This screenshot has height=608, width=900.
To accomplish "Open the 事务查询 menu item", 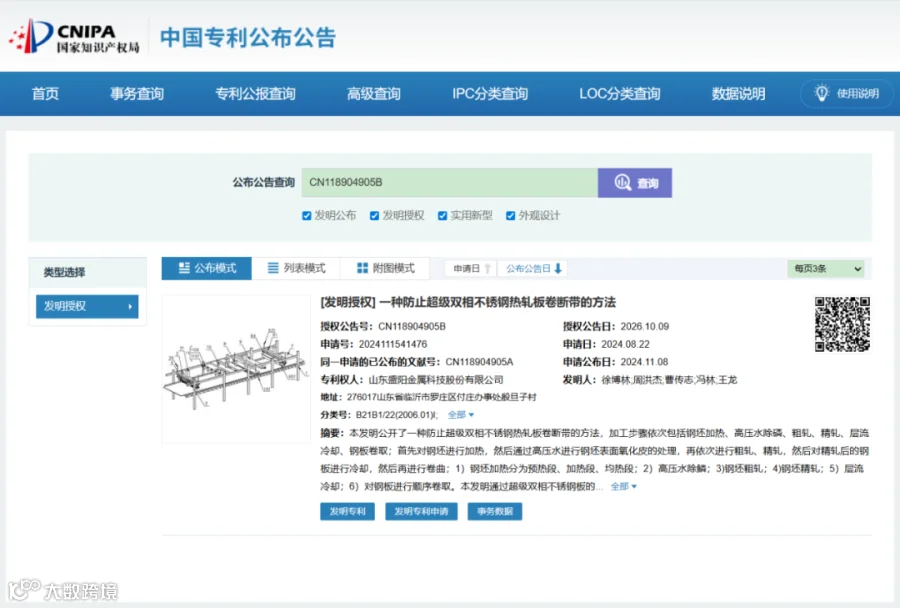I will click(x=137, y=94).
